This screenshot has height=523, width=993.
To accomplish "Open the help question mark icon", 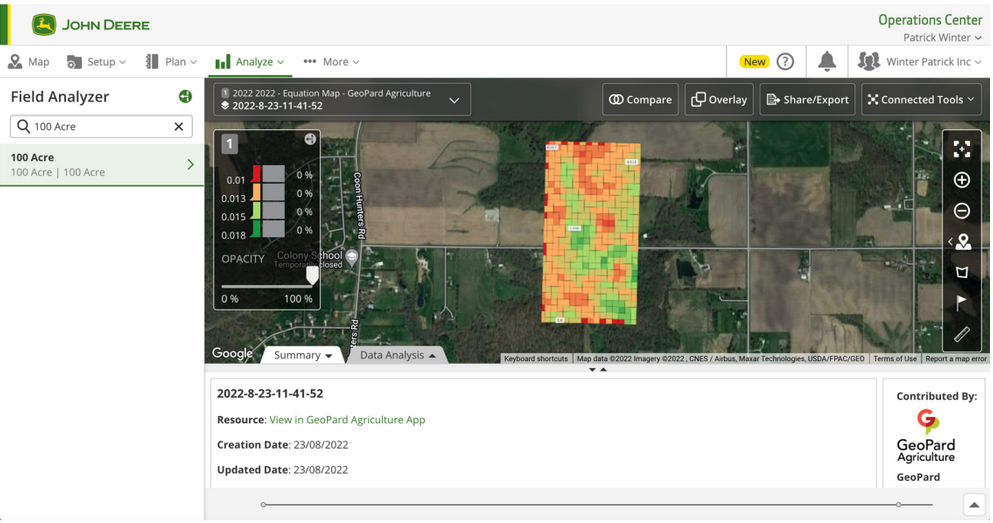I will 786,62.
